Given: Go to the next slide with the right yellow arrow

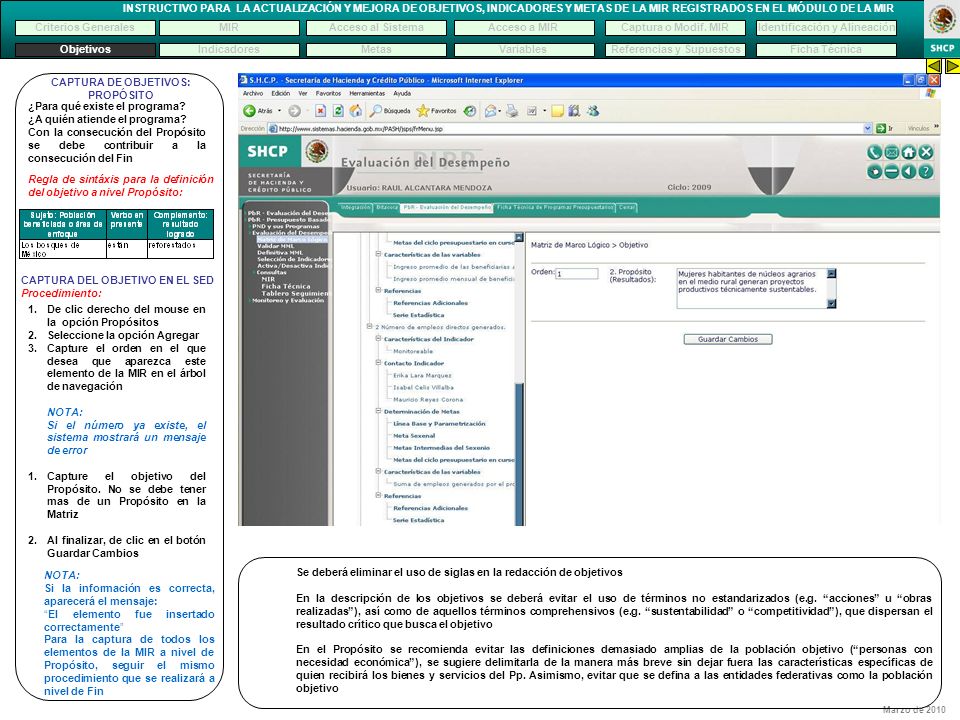Looking at the screenshot, I should point(952,66).
